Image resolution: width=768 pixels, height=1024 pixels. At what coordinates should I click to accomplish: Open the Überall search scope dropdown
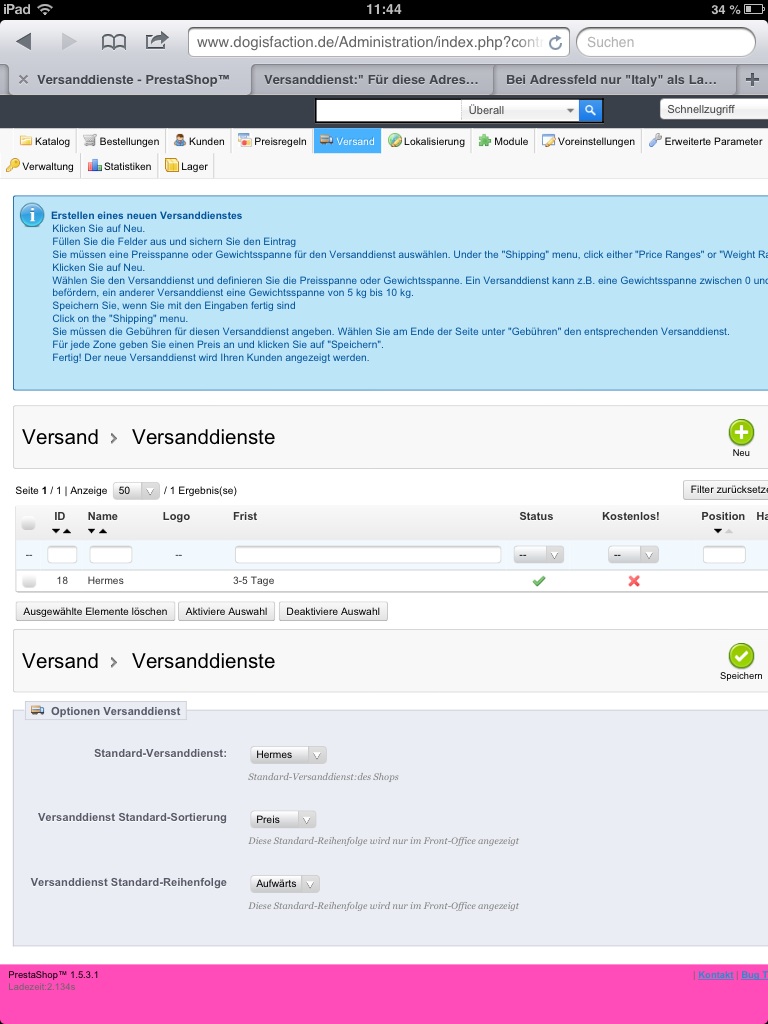click(520, 110)
